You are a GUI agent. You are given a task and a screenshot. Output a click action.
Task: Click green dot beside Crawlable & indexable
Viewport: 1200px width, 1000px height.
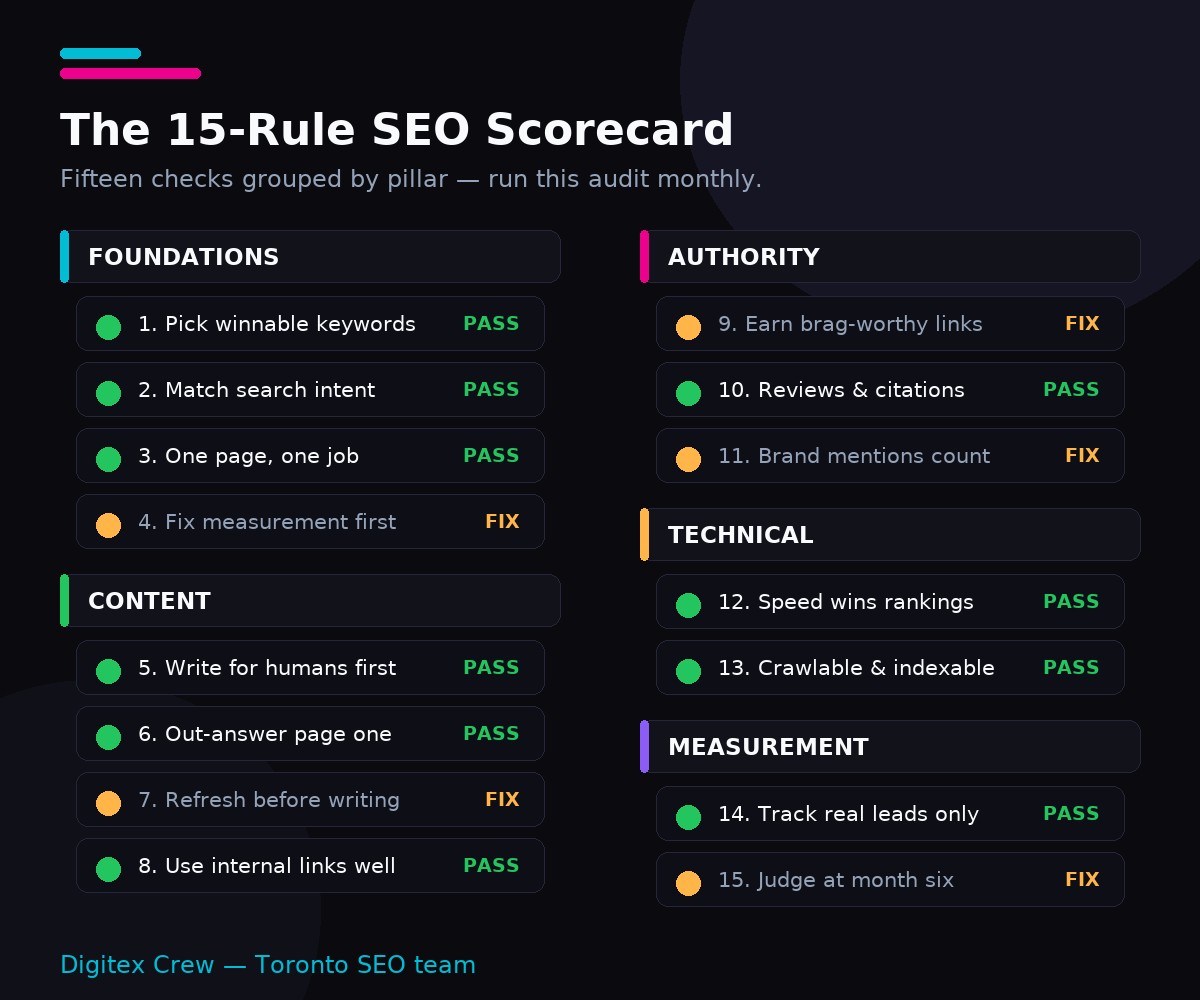[688, 671]
